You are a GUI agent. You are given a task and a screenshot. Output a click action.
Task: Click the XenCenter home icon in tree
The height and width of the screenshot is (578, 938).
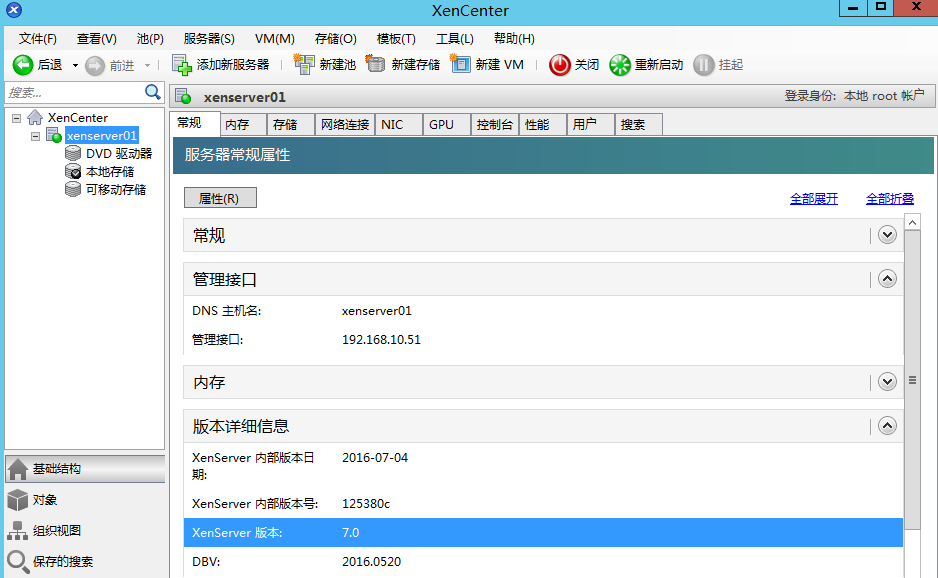coord(35,117)
